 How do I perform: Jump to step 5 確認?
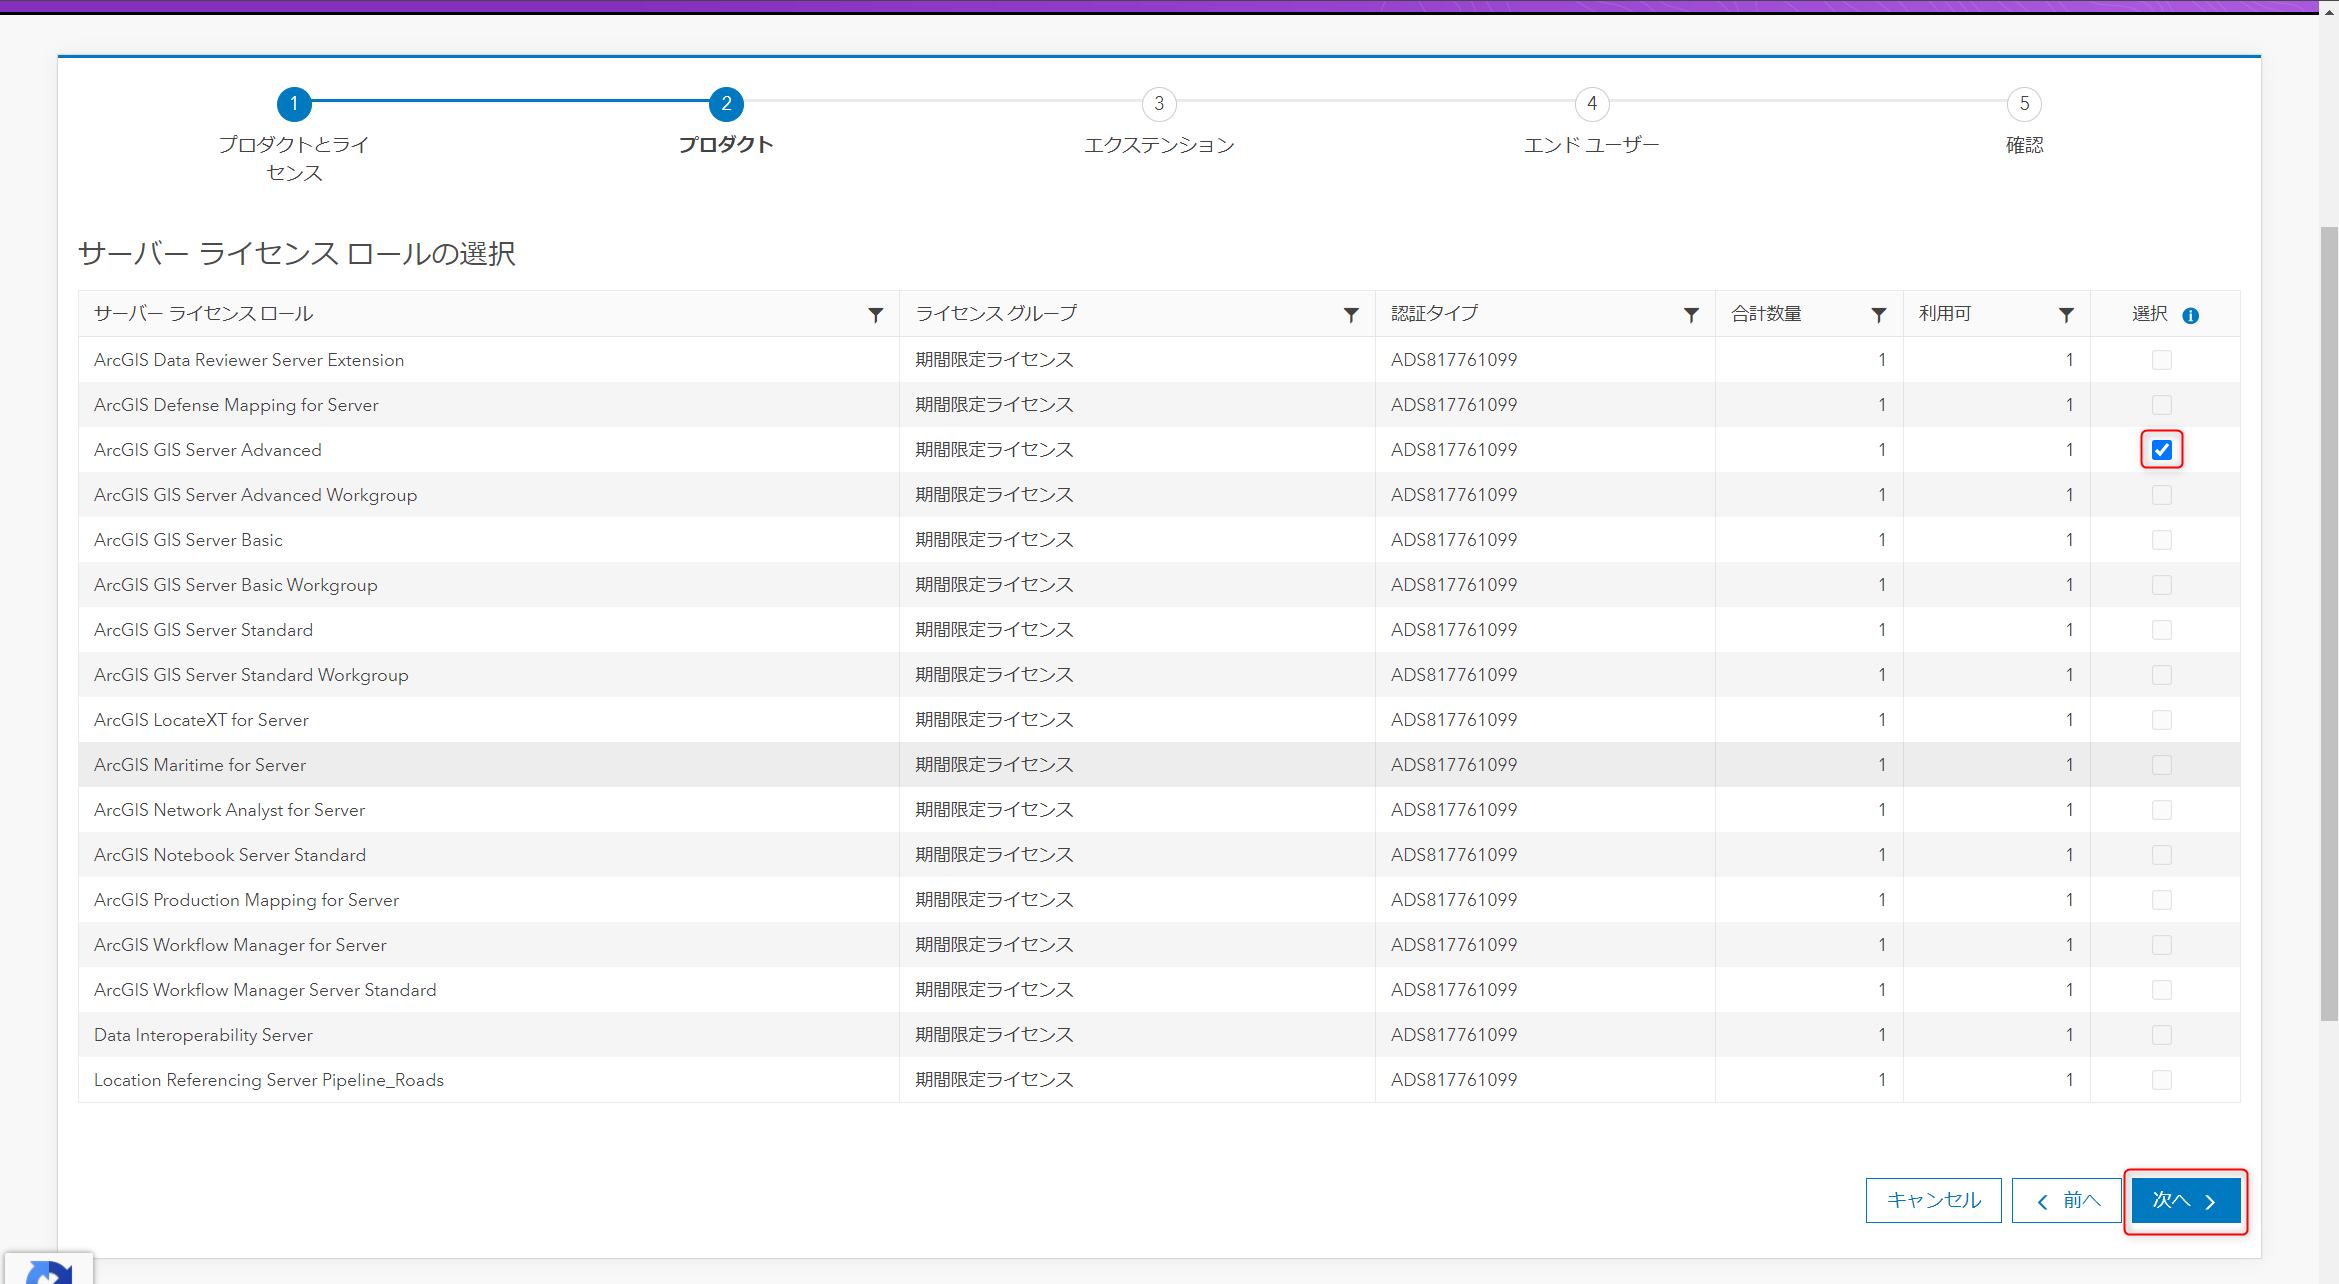click(2024, 104)
